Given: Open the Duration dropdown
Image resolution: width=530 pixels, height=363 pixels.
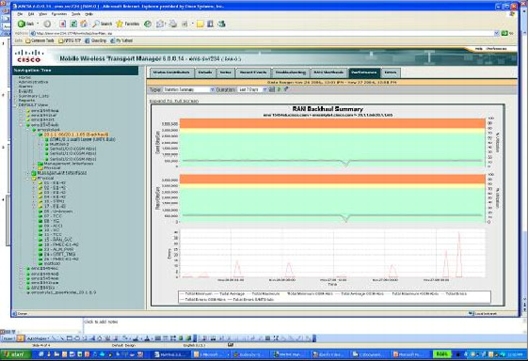Looking at the screenshot, I should point(252,90).
